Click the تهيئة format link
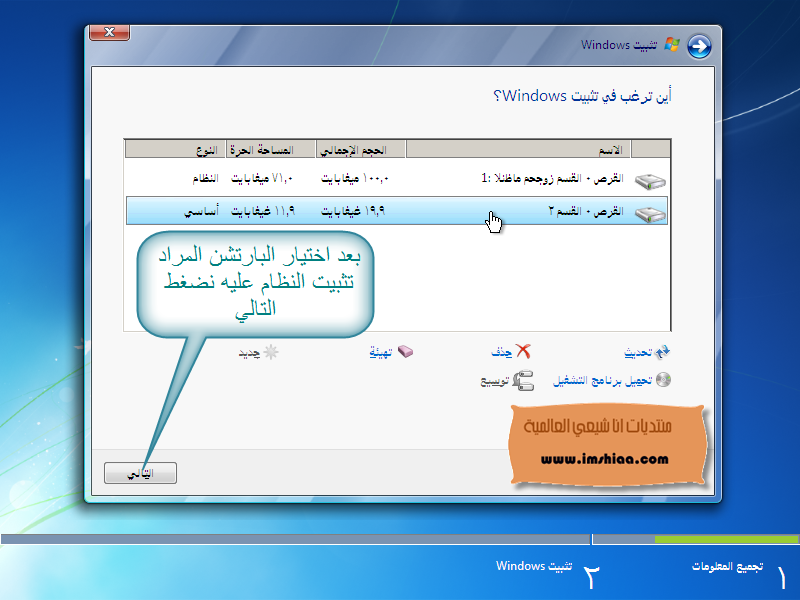Image resolution: width=800 pixels, height=600 pixels. point(381,353)
